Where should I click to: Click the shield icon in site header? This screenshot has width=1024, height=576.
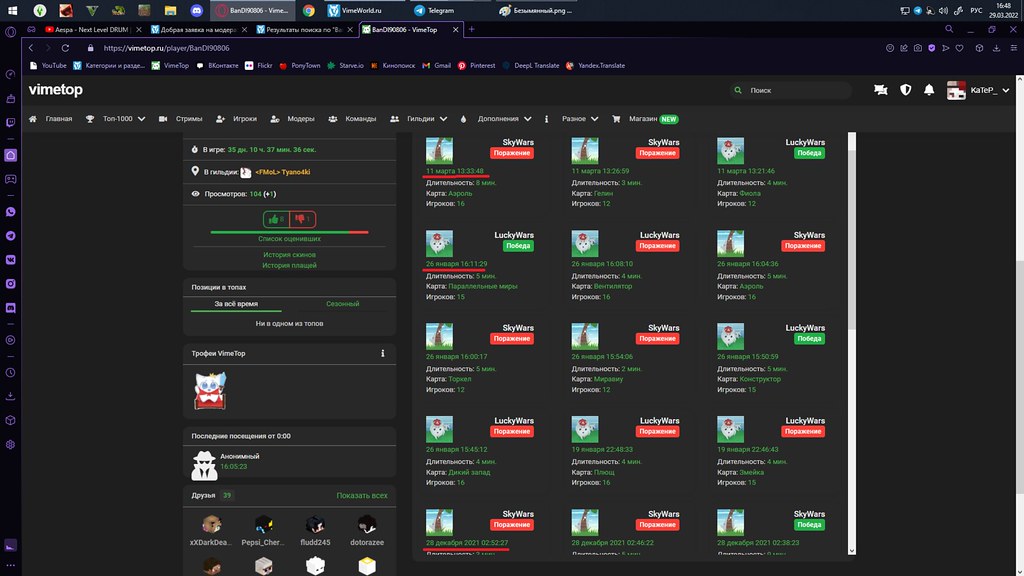point(906,90)
